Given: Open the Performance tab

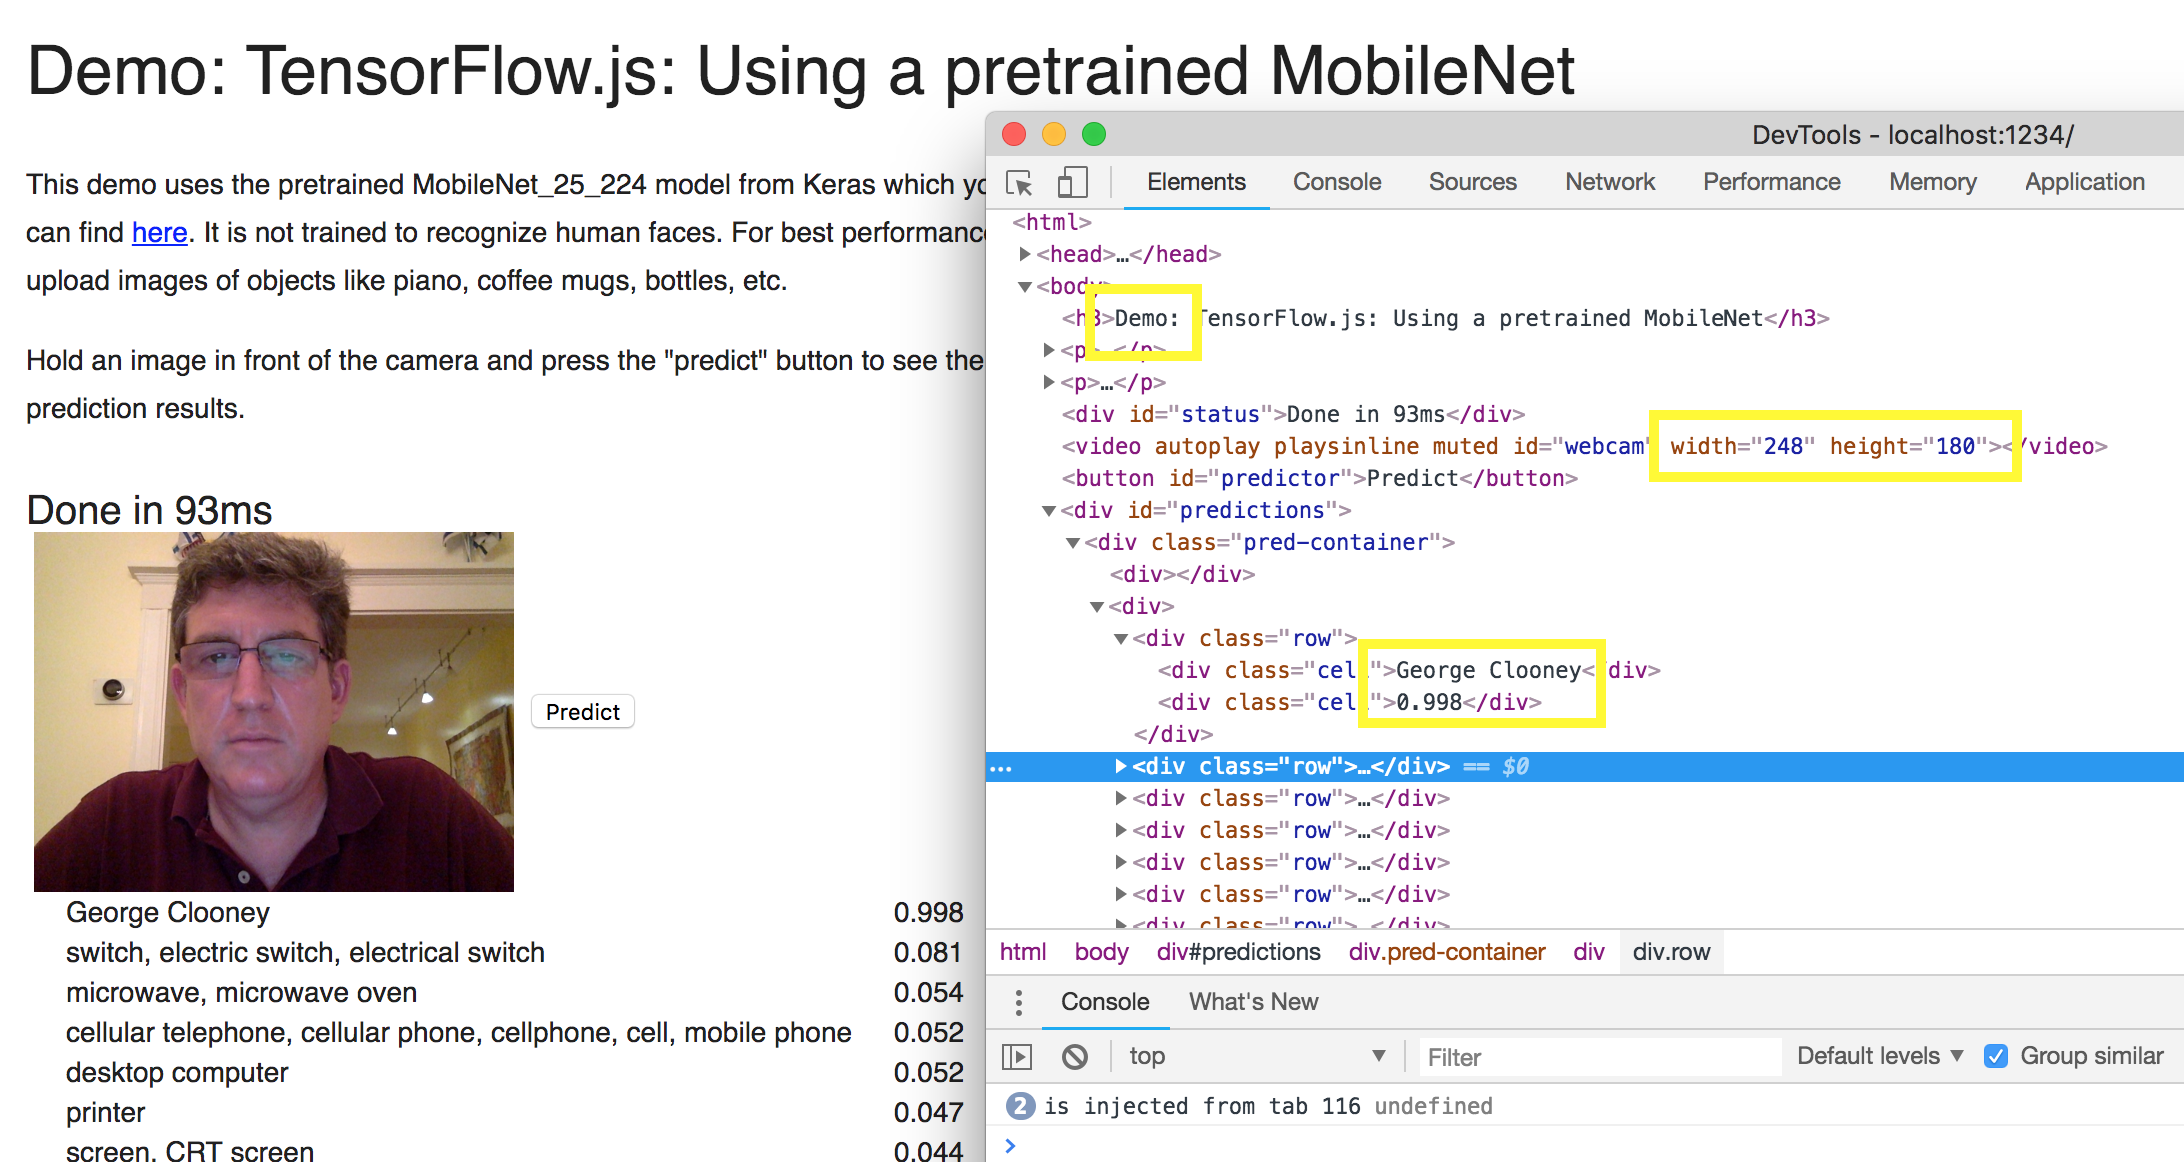Looking at the screenshot, I should point(1771,182).
